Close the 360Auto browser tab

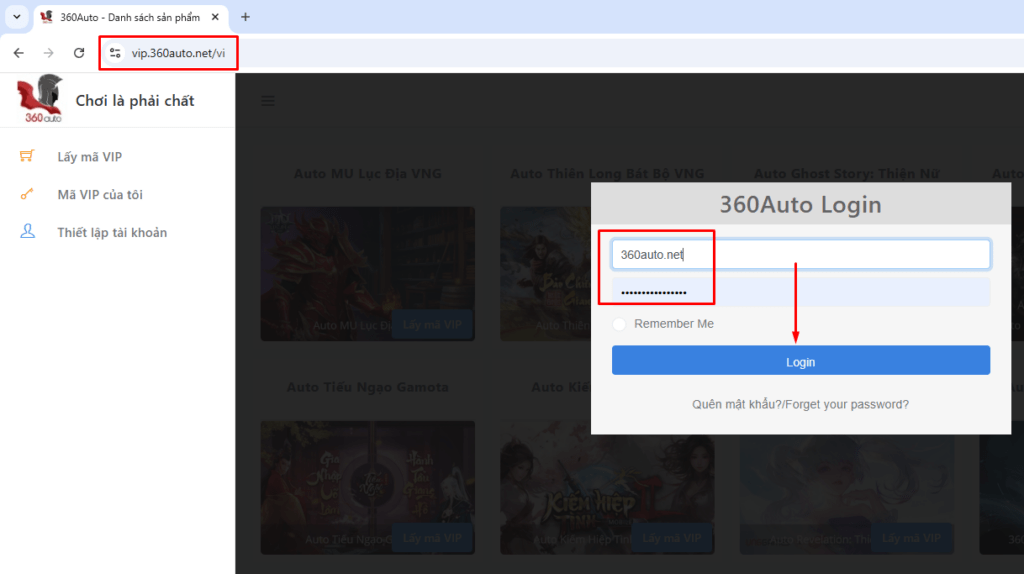click(215, 17)
